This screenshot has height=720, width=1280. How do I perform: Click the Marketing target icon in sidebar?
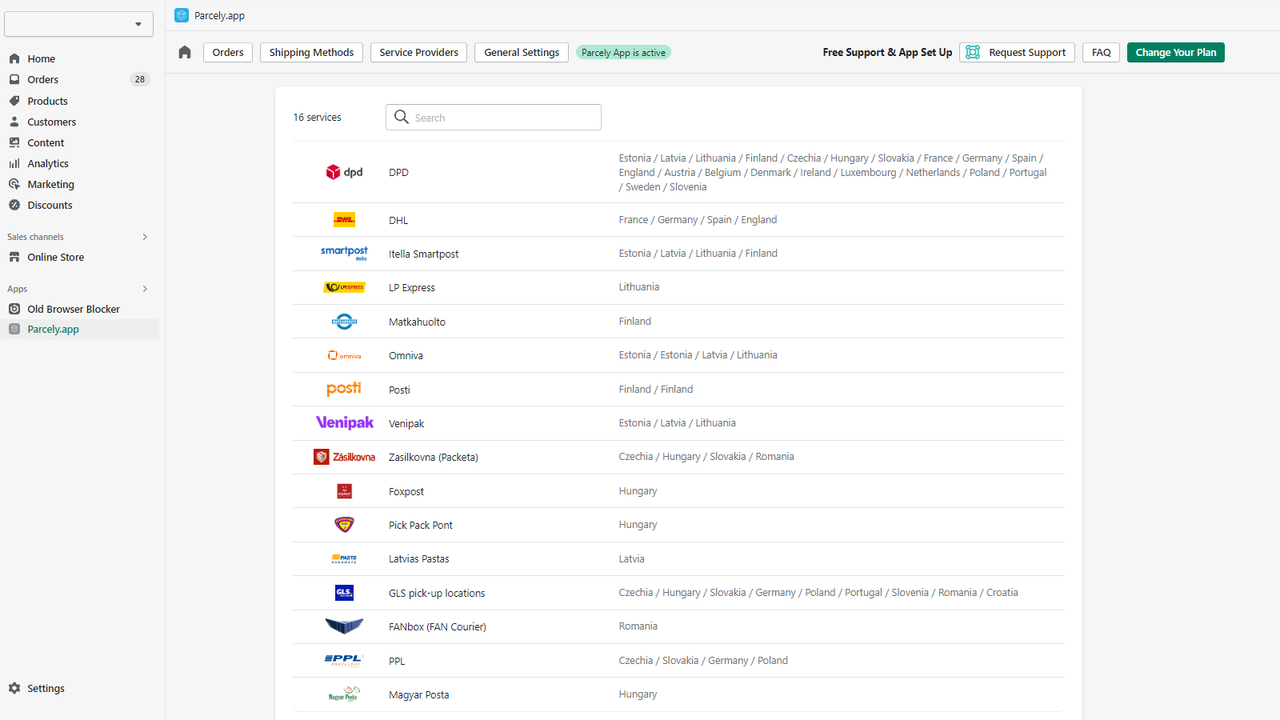pyautogui.click(x=14, y=185)
